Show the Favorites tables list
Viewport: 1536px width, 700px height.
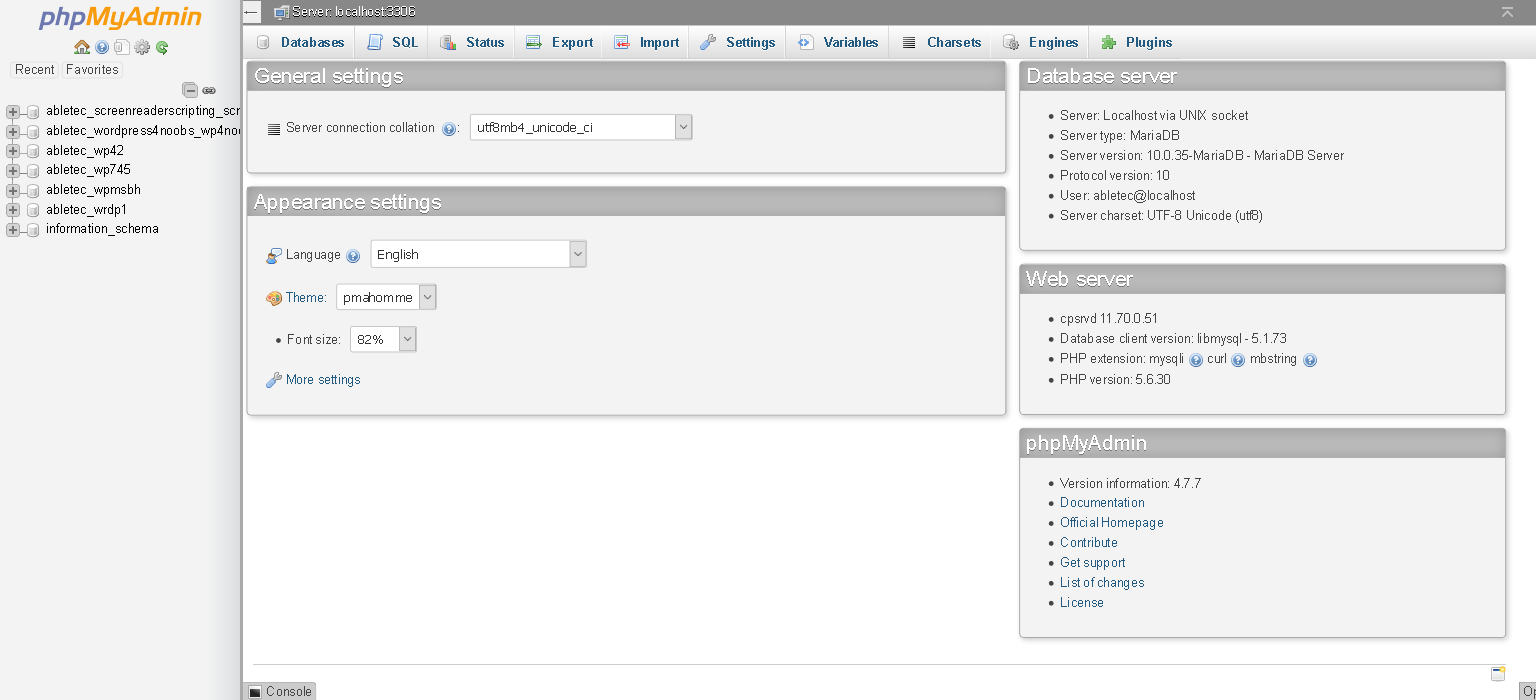click(x=92, y=70)
